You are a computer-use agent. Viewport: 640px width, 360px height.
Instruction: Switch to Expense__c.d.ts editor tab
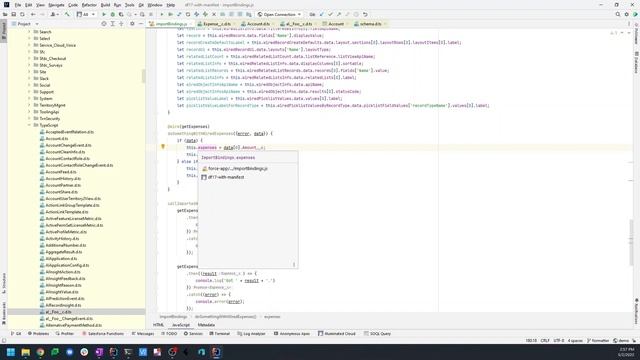point(214,24)
